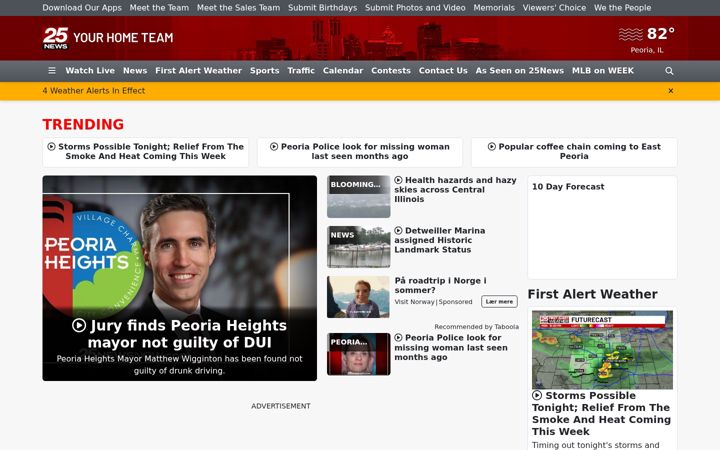Read Health hazards and hazy skies article

coord(456,190)
